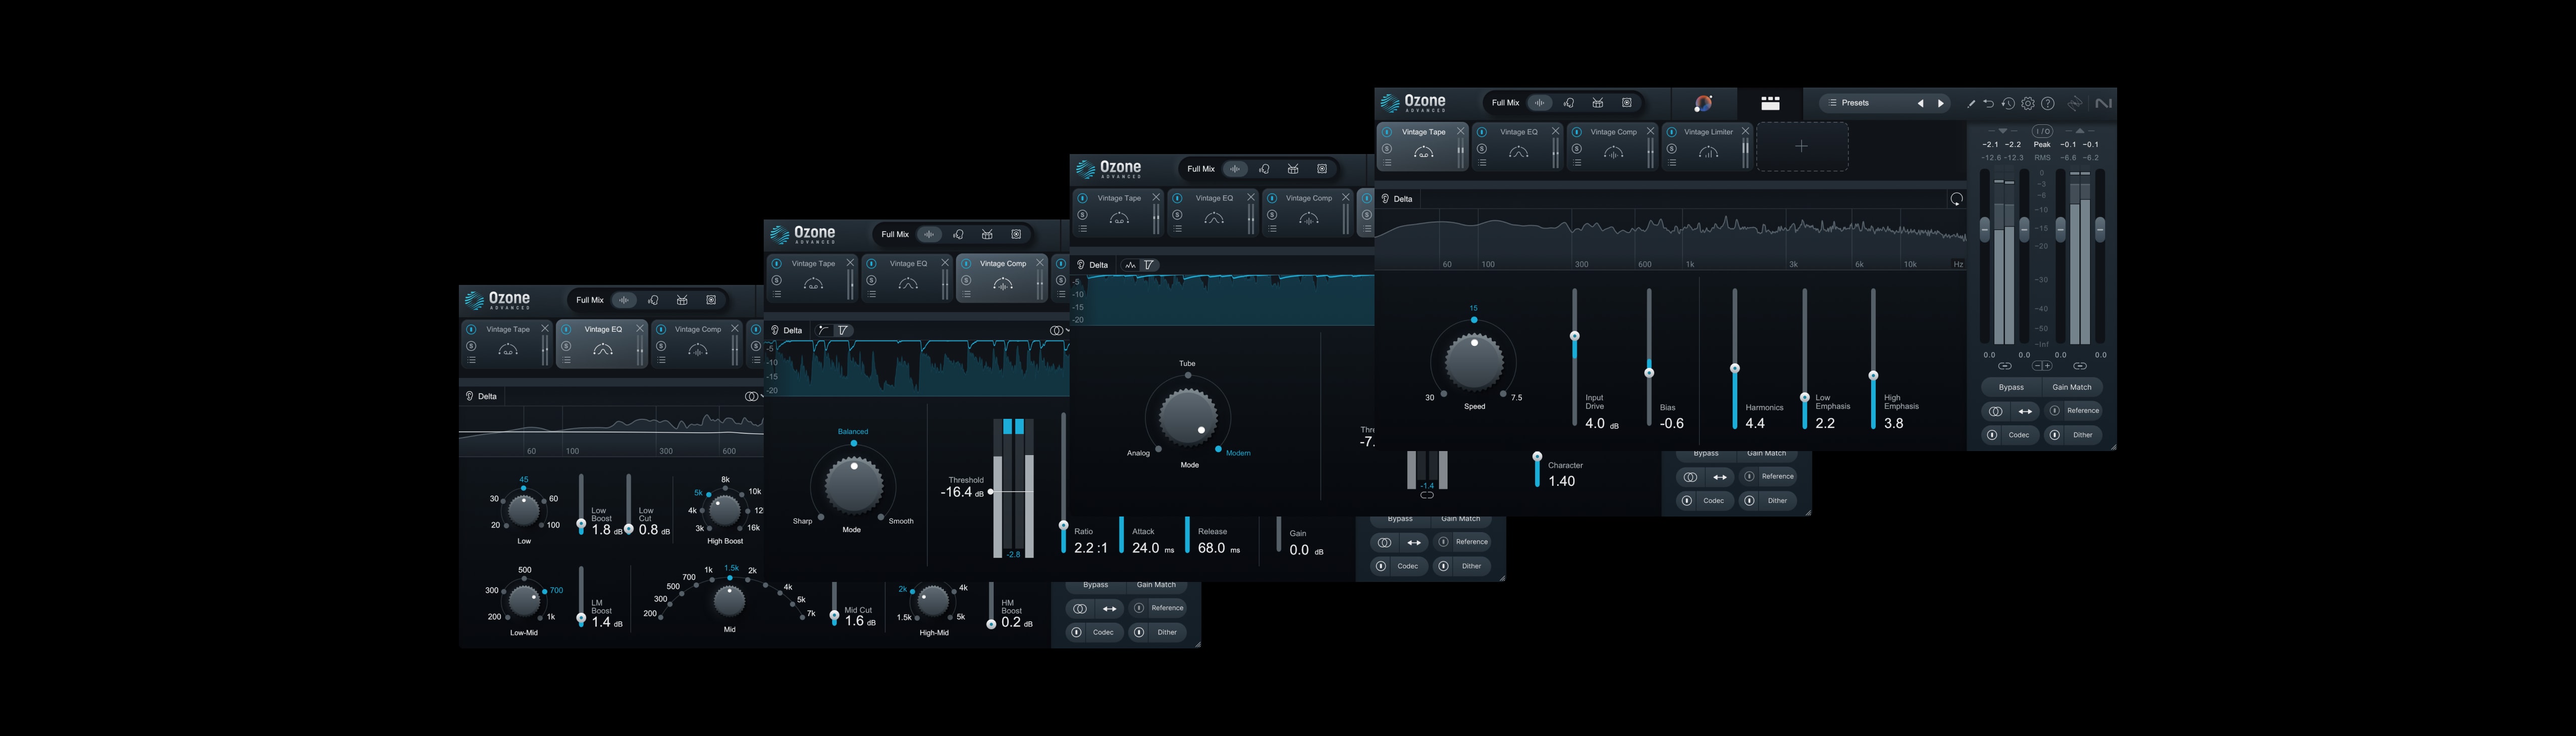The image size is (2576, 736).
Task: Click the next preset right arrow
Action: pyautogui.click(x=1941, y=103)
